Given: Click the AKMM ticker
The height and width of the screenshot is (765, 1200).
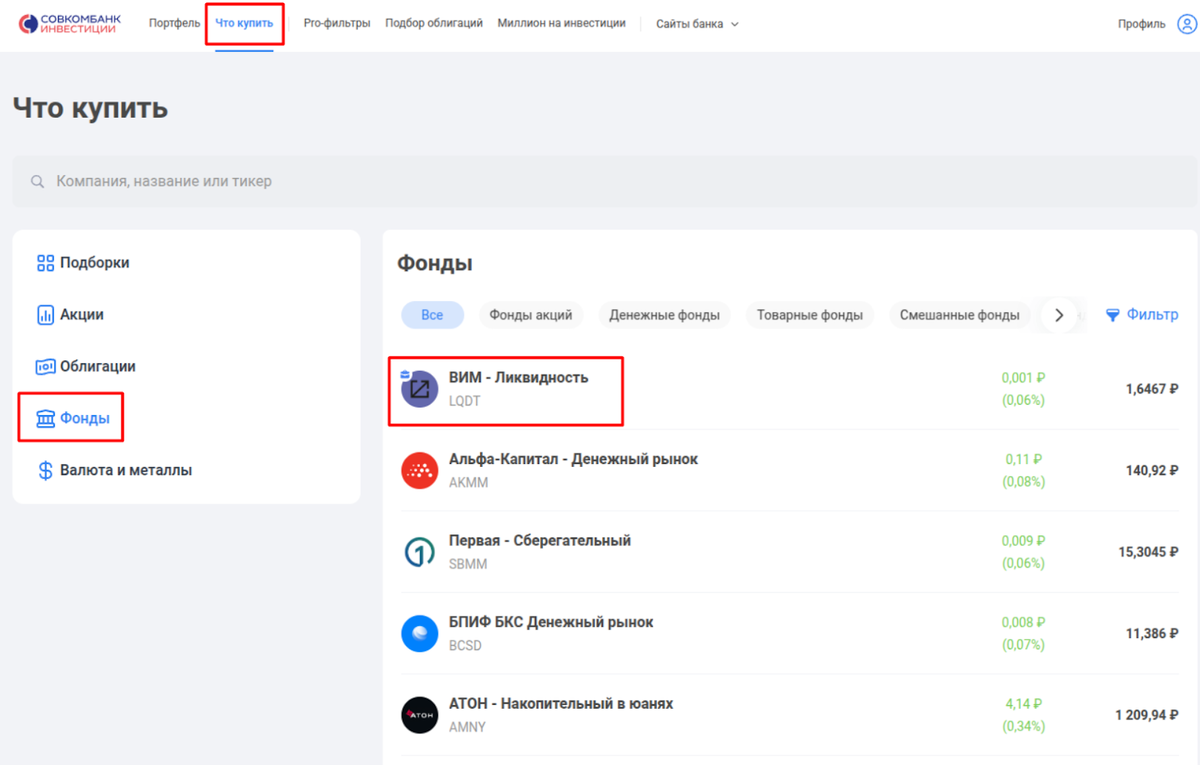Looking at the screenshot, I should tap(467, 482).
